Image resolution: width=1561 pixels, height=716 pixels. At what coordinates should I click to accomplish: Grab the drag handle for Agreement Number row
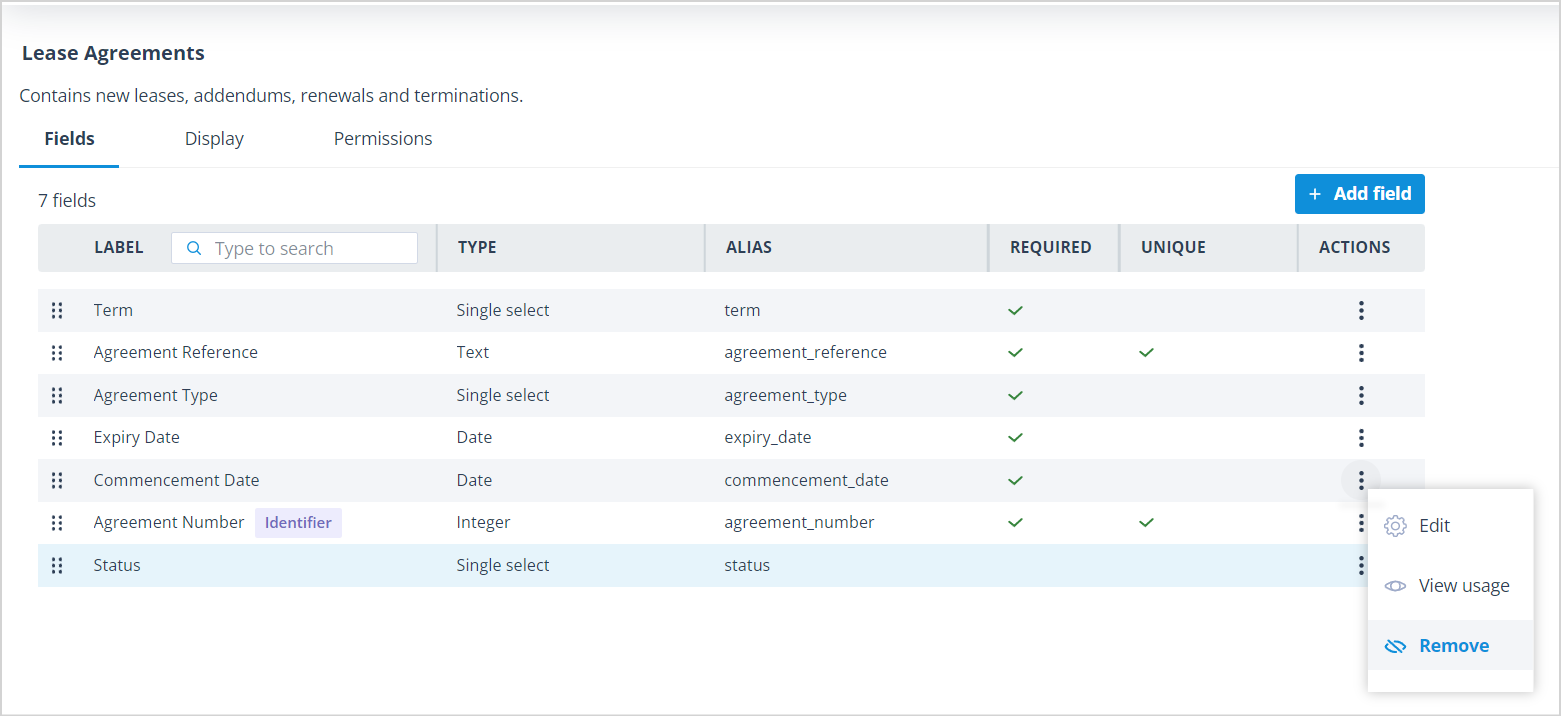point(57,522)
